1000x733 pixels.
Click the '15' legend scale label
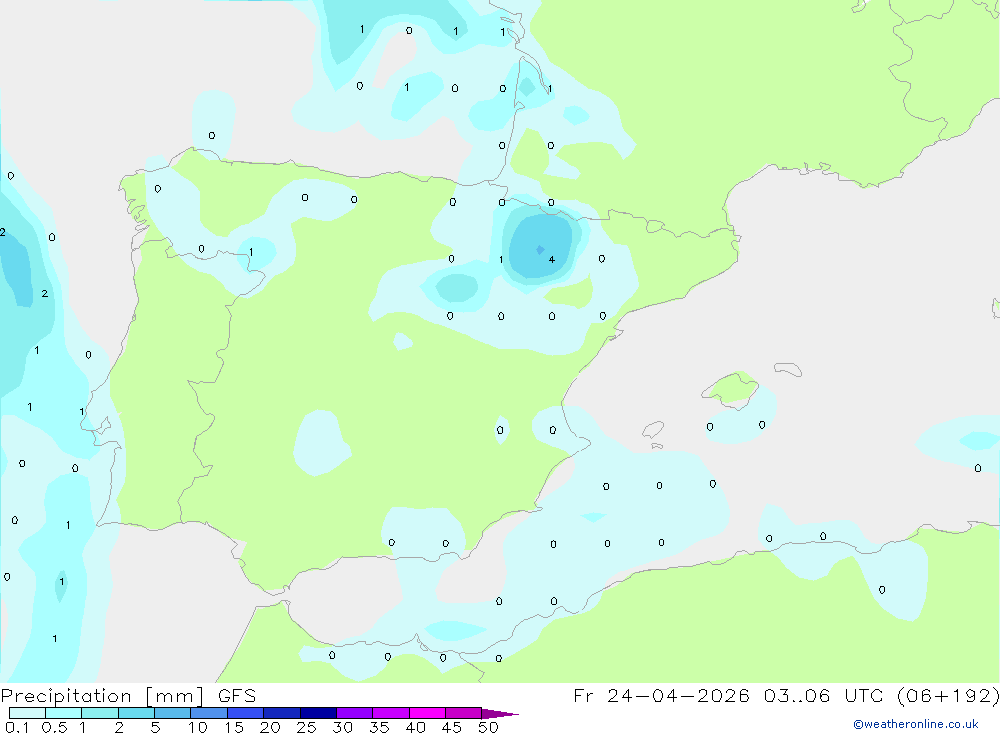233,727
